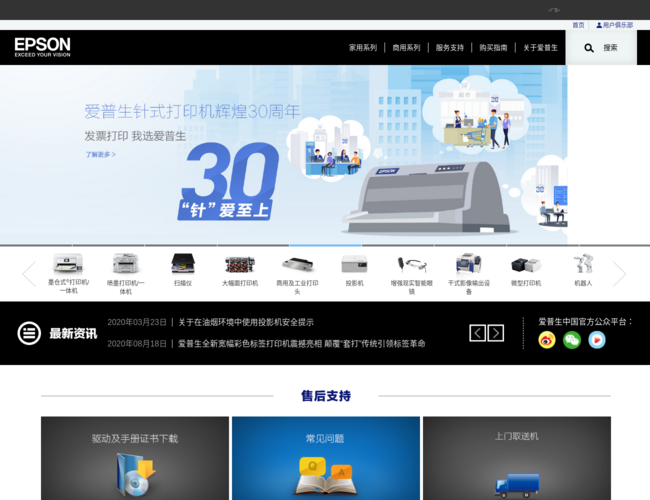The width and height of the screenshot is (650, 500).
Task: Select the commercial and industrial printhead icon
Action: click(297, 265)
